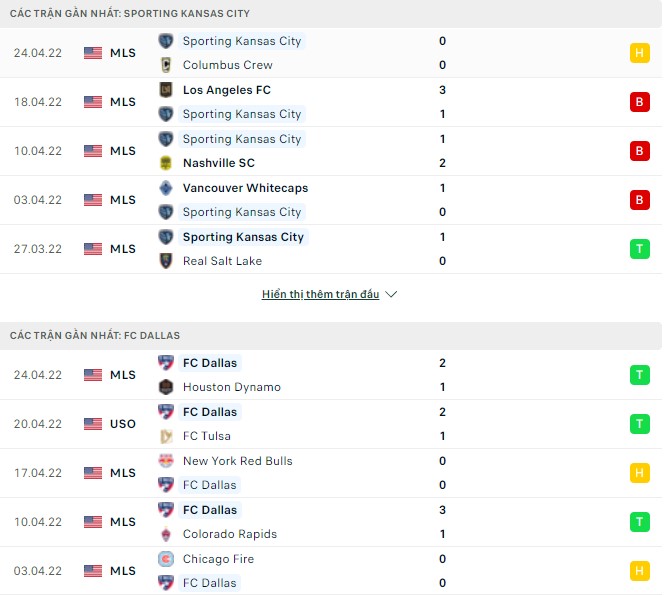This screenshot has height=595, width=667.
Task: Click green T badge for Real Salt Lake match
Action: (639, 249)
